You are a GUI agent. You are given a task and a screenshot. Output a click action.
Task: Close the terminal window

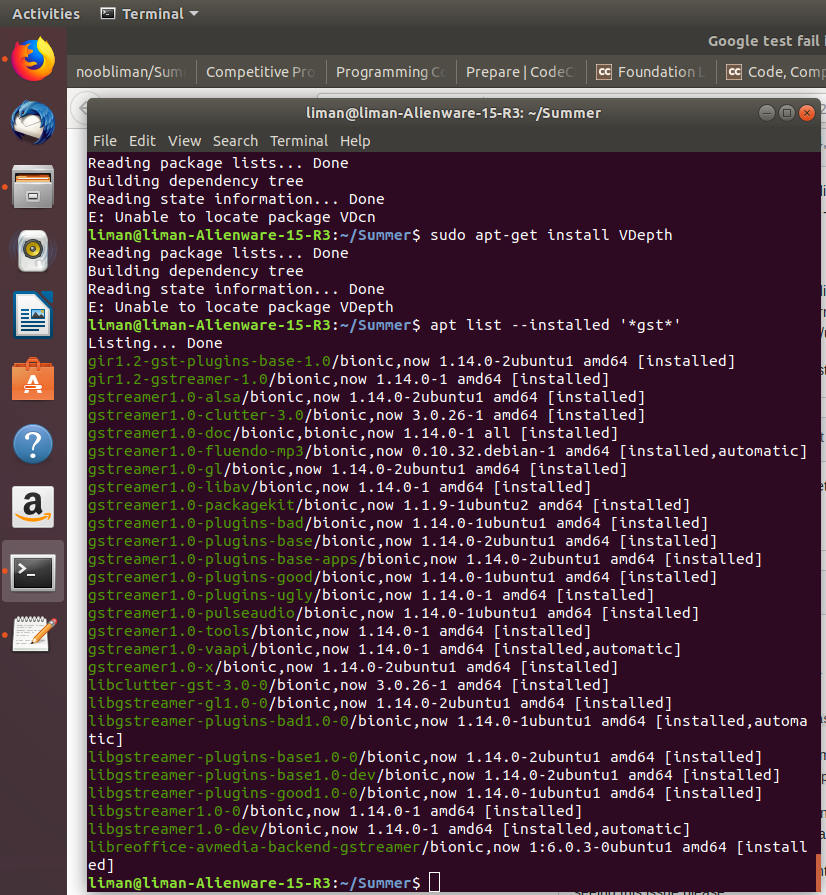tap(807, 113)
